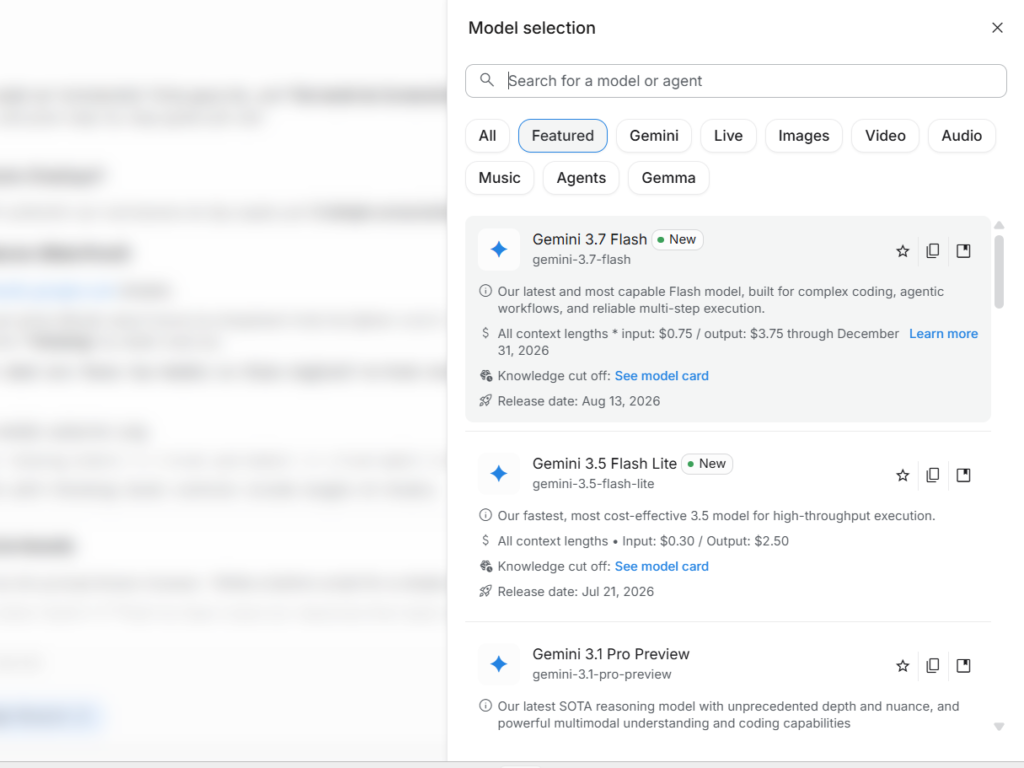This screenshot has width=1024, height=768.
Task: Focus the Search for a model field
Action: click(x=736, y=81)
